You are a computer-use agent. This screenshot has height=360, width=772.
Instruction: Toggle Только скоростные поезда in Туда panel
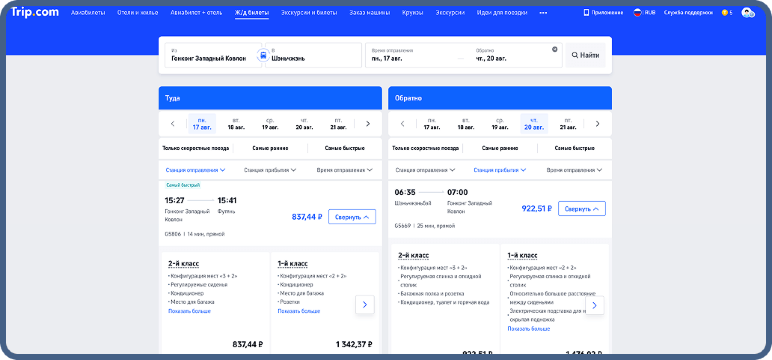click(x=195, y=148)
